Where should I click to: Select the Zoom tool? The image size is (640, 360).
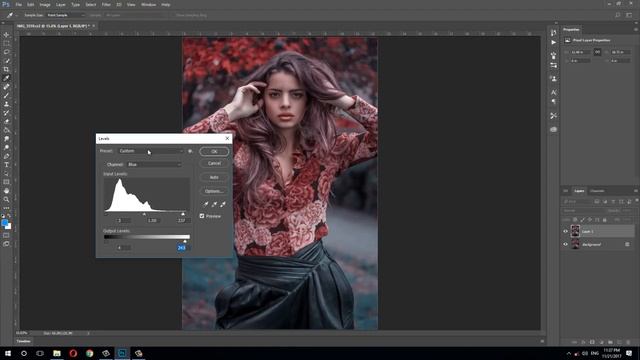pos(6,200)
